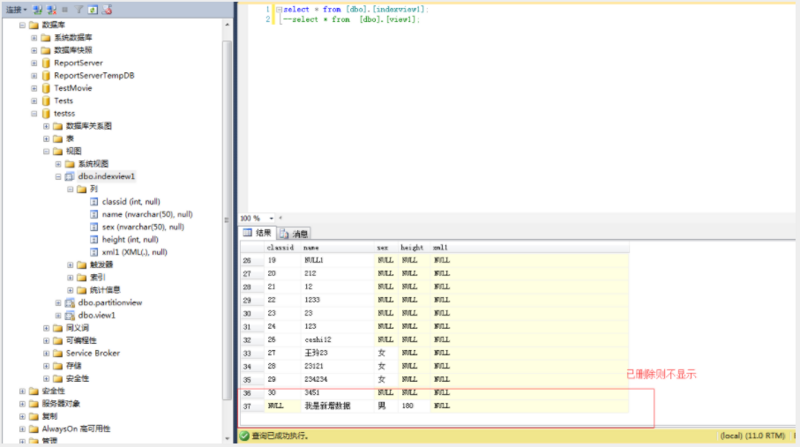Switch to the 消息 messages tab
The height and width of the screenshot is (447, 800).
(294, 234)
